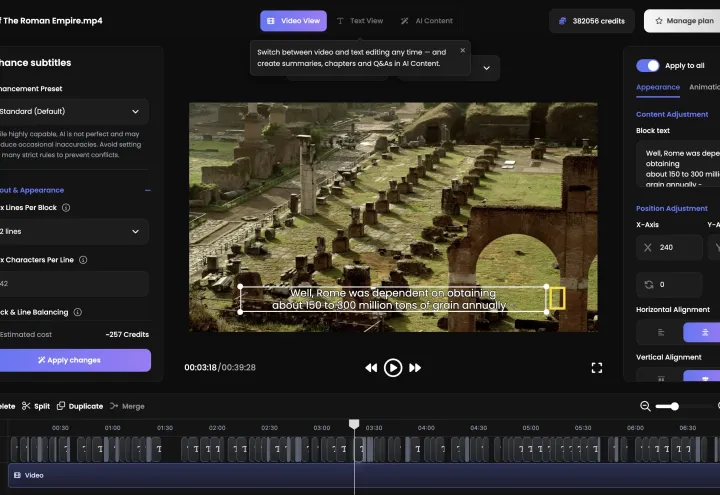The image size is (720, 495).
Task: Collapse the Layout & Appearance section
Action: (x=147, y=190)
